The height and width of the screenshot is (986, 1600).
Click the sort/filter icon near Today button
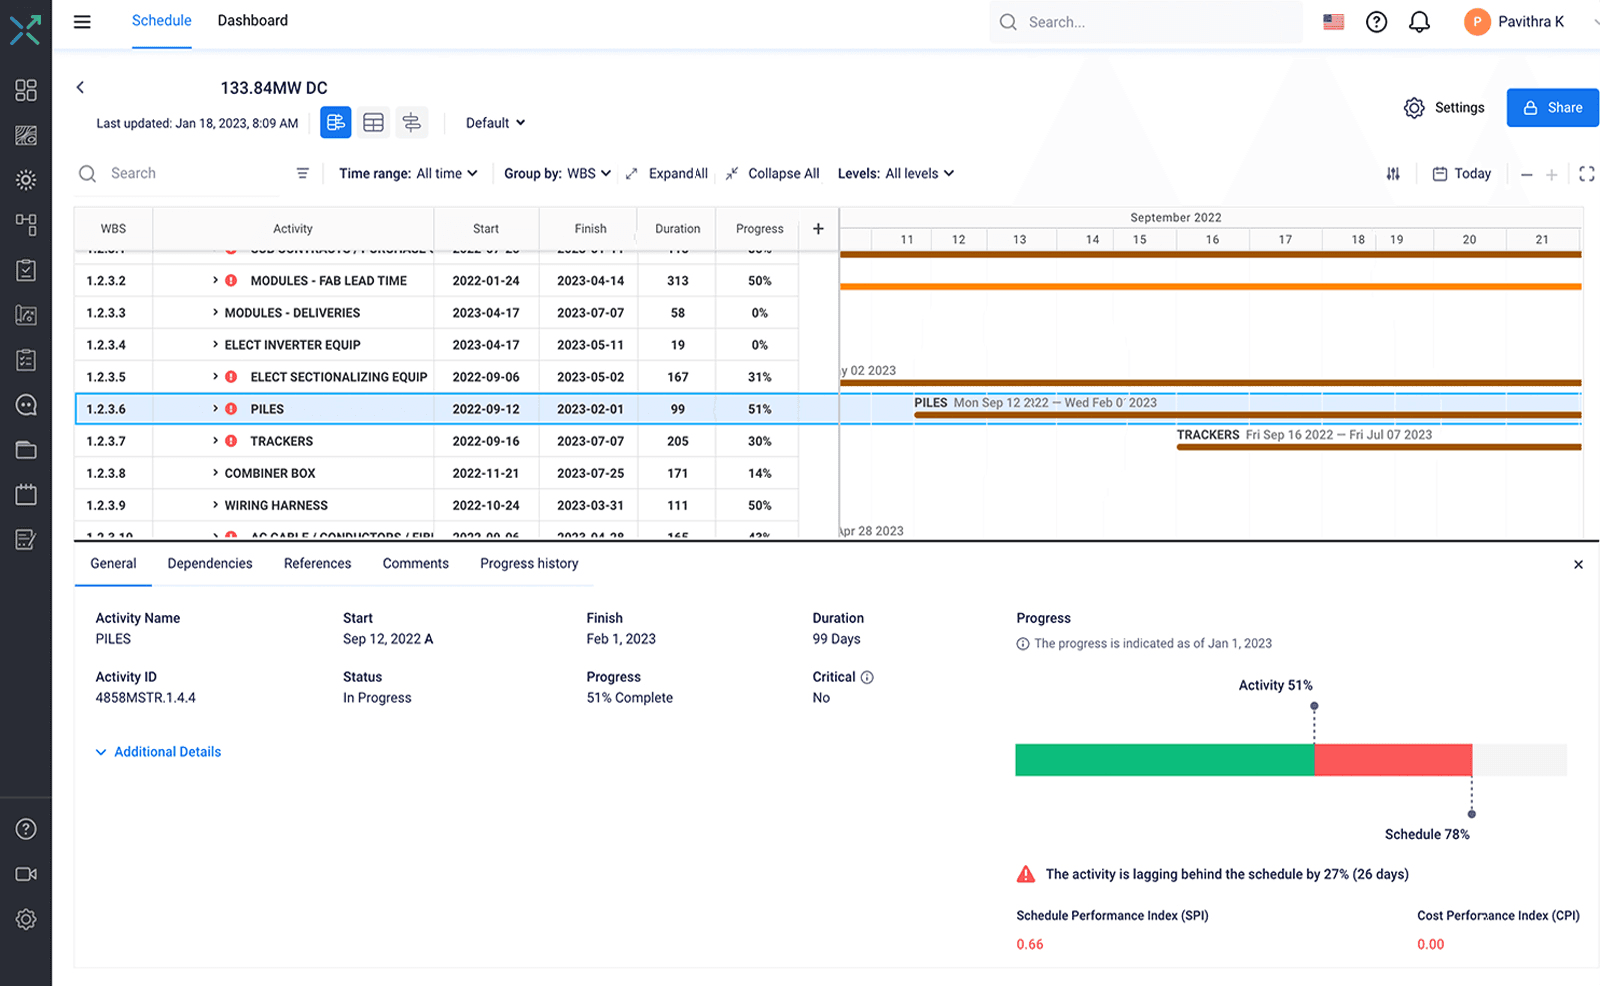1393,173
